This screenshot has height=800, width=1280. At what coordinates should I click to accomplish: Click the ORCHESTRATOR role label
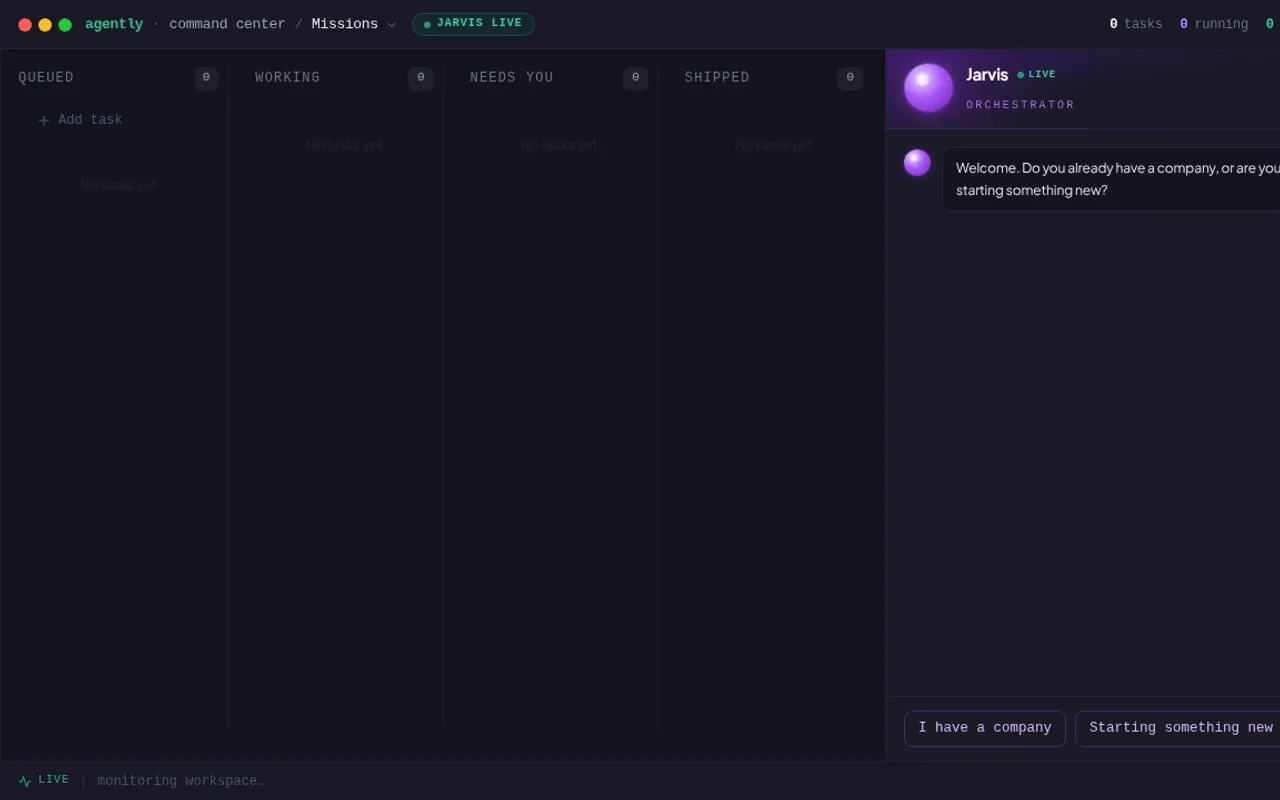click(1020, 105)
